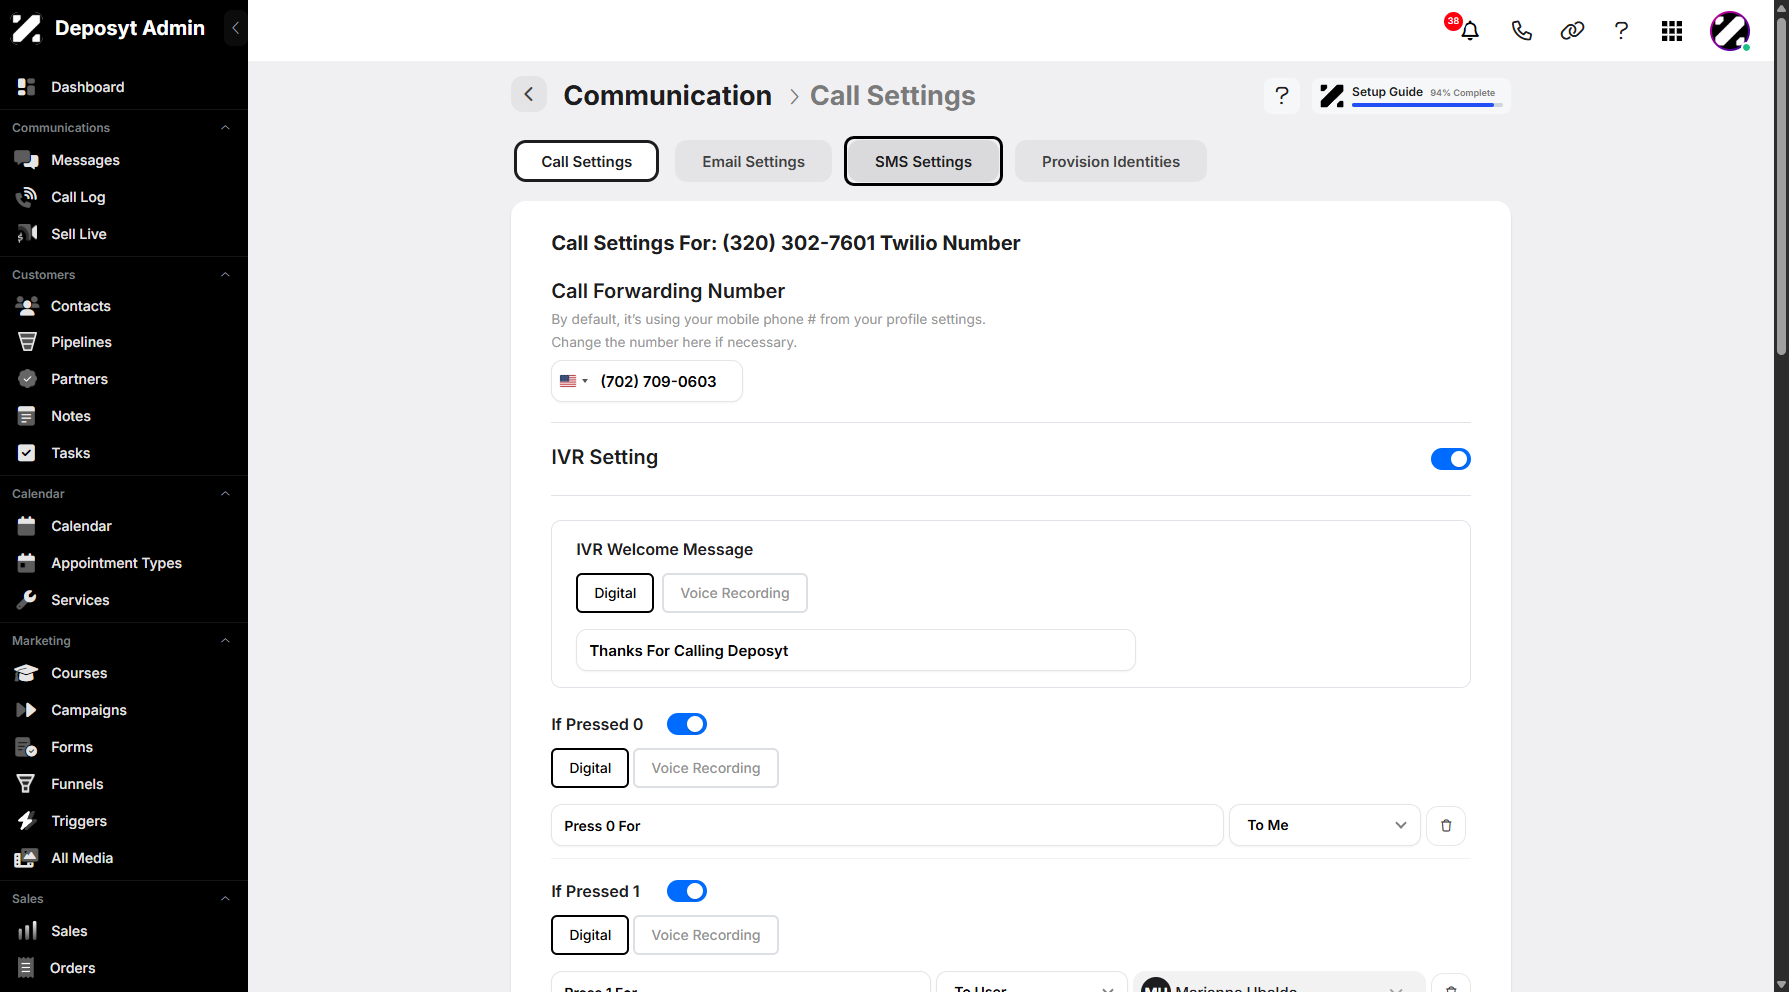The image size is (1789, 992).
Task: Open Dashboard from sidebar
Action: [x=87, y=87]
